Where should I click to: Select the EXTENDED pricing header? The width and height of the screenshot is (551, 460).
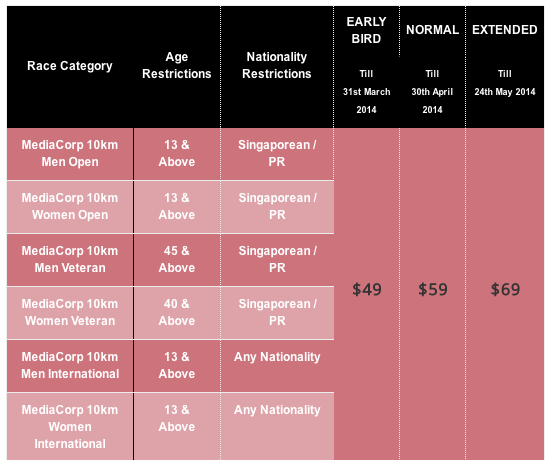click(x=505, y=30)
